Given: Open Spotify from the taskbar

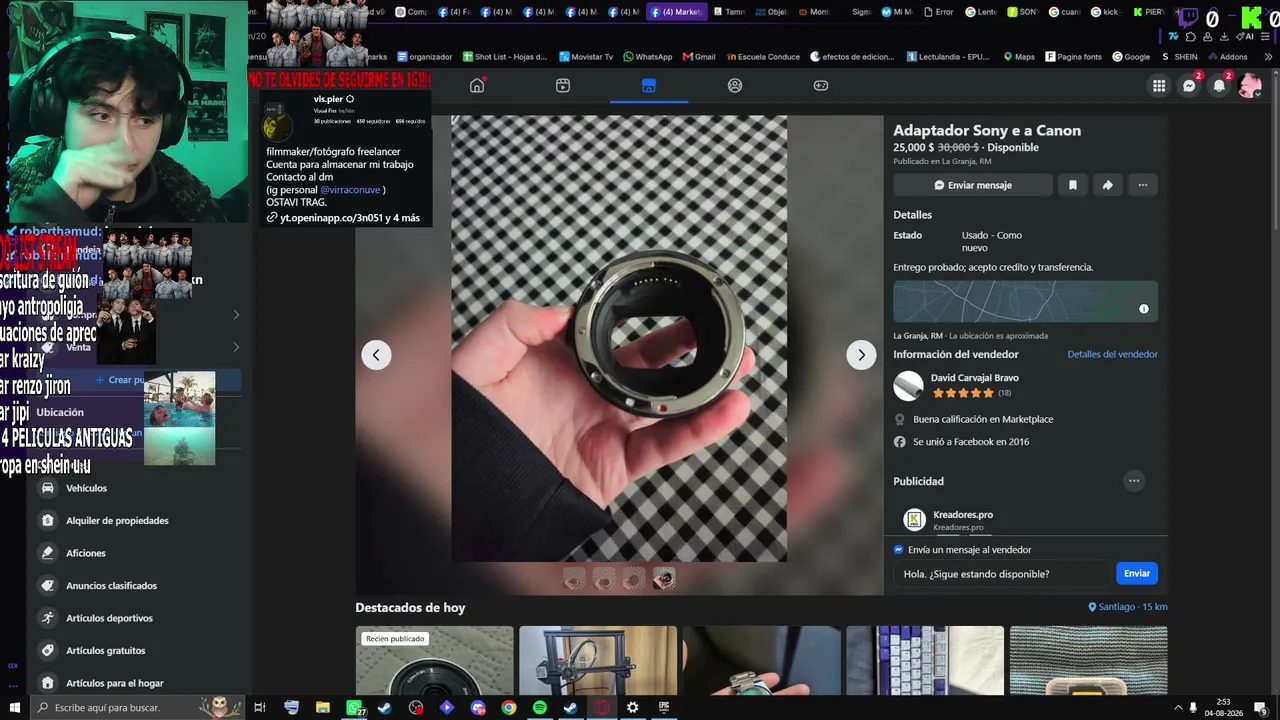Looking at the screenshot, I should 540,708.
